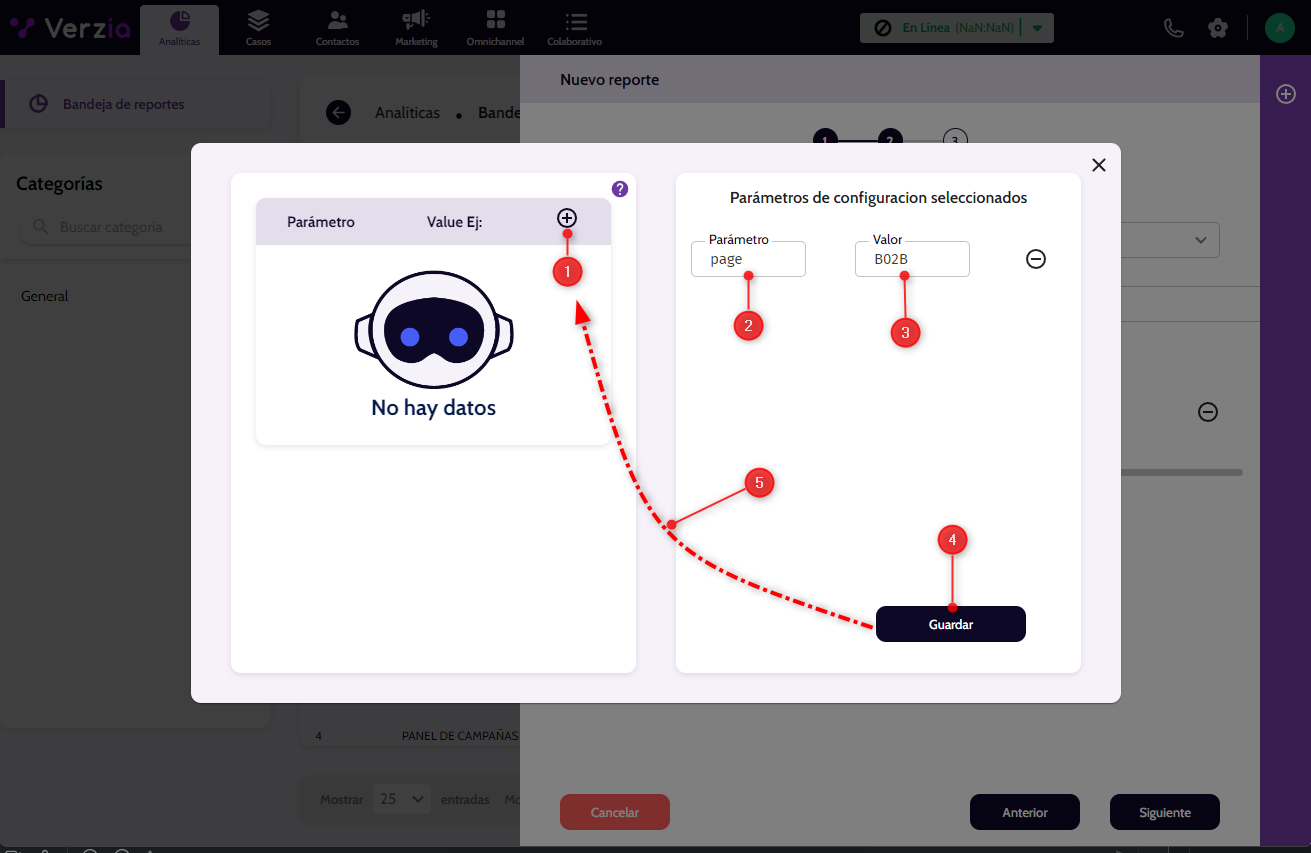This screenshot has height=853, width=1311.
Task: Close the parameter configuration dialog
Action: tap(1099, 165)
